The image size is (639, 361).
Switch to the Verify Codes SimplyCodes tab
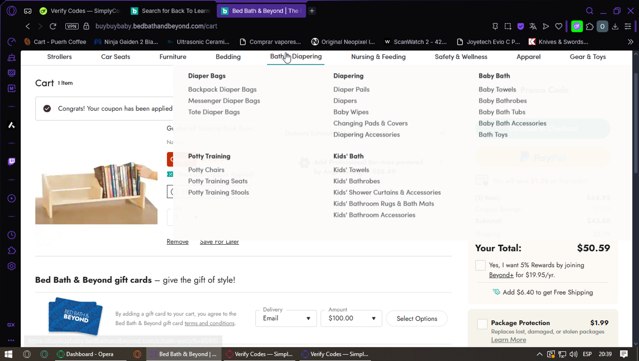pyautogui.click(x=80, y=11)
